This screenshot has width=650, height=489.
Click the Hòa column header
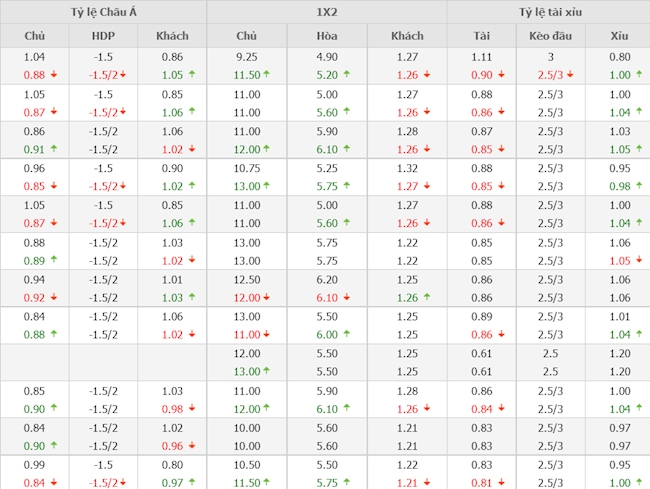[326, 36]
